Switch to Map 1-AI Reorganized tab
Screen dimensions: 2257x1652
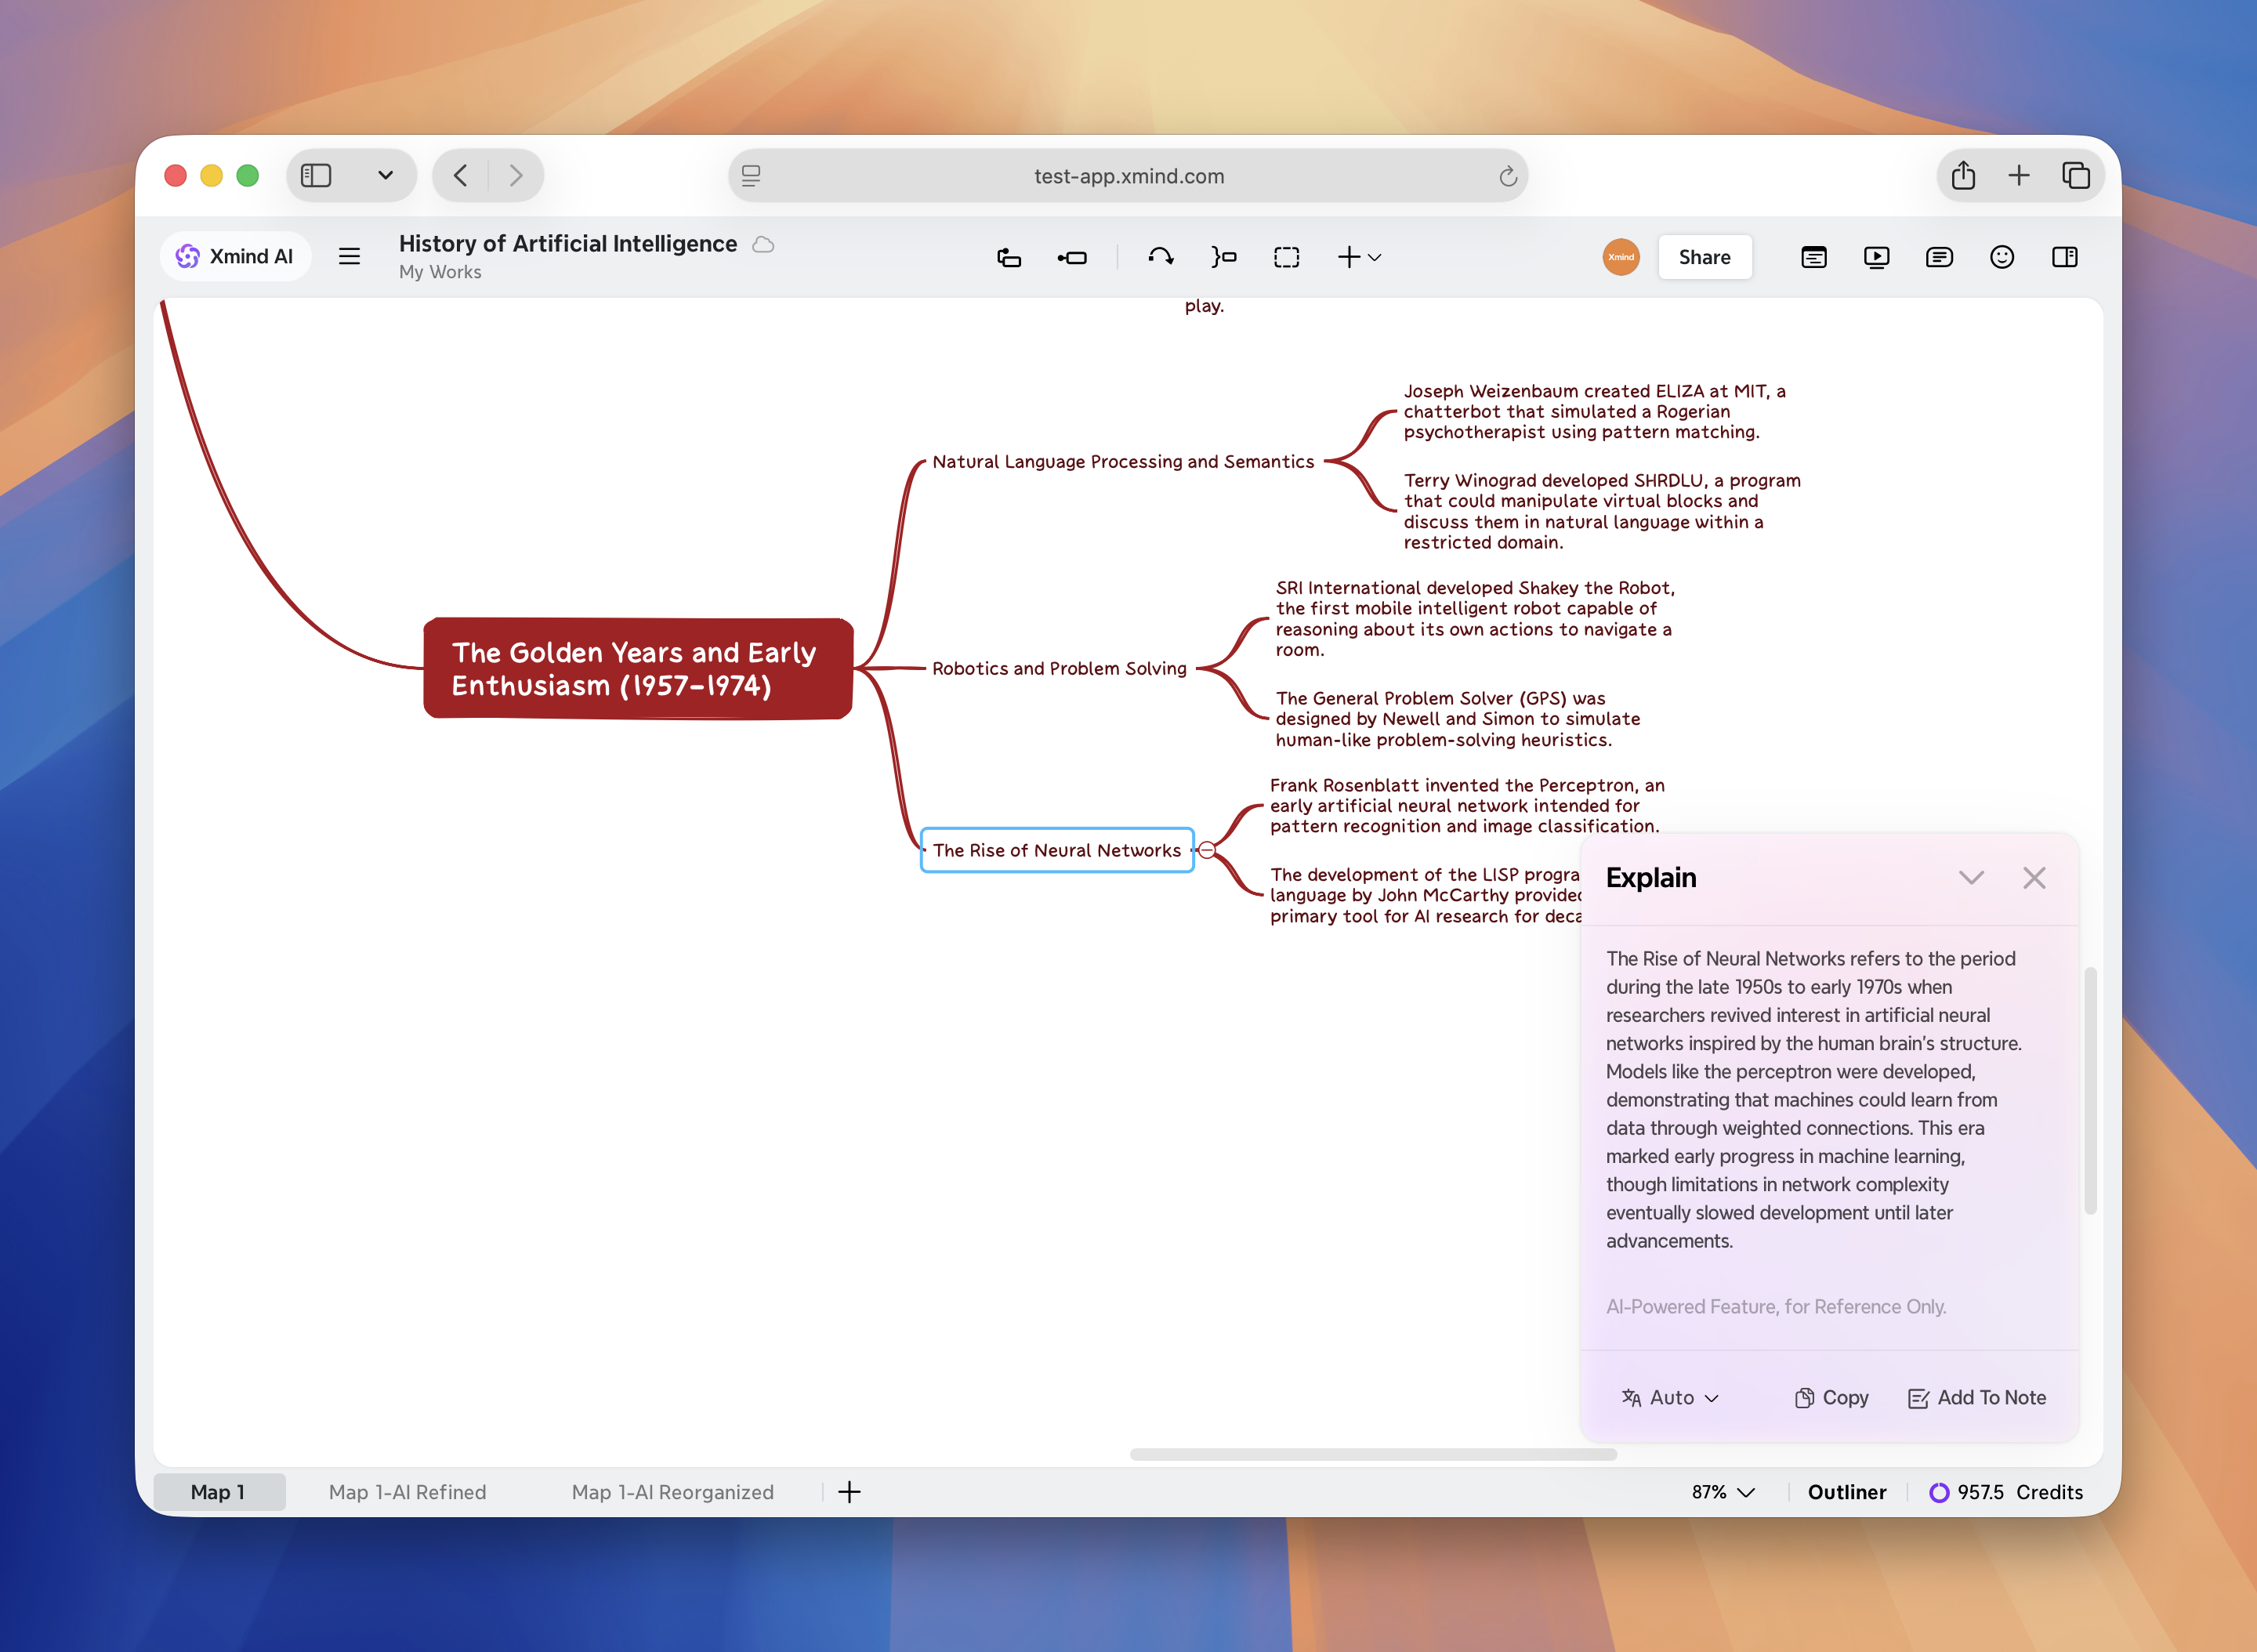673,1492
